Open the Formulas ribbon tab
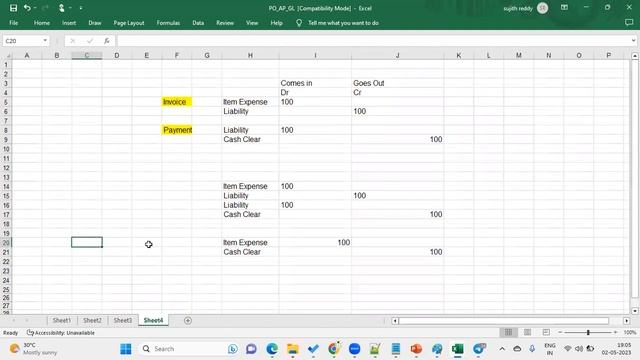 [168, 23]
